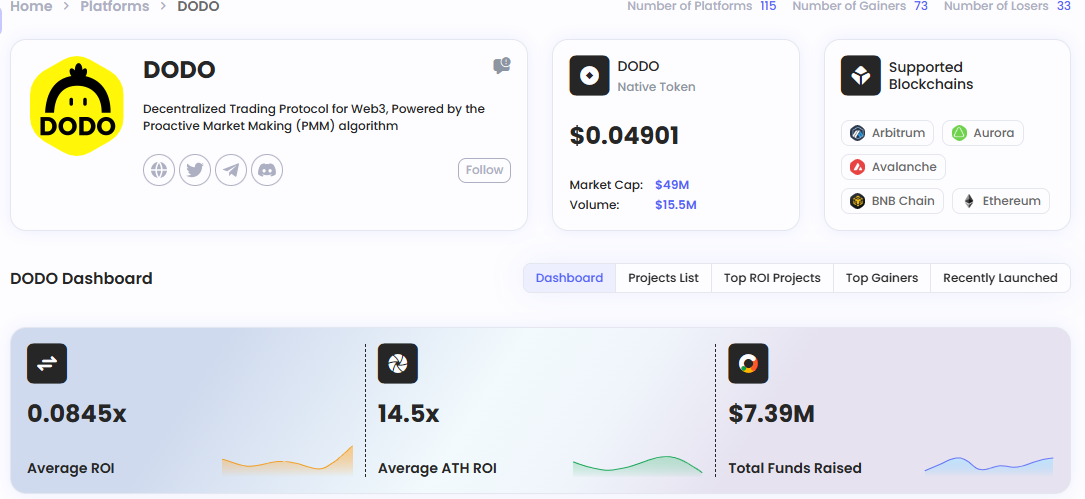Select the Arbitrum blockchain chip
This screenshot has width=1085, height=499.
888,133
